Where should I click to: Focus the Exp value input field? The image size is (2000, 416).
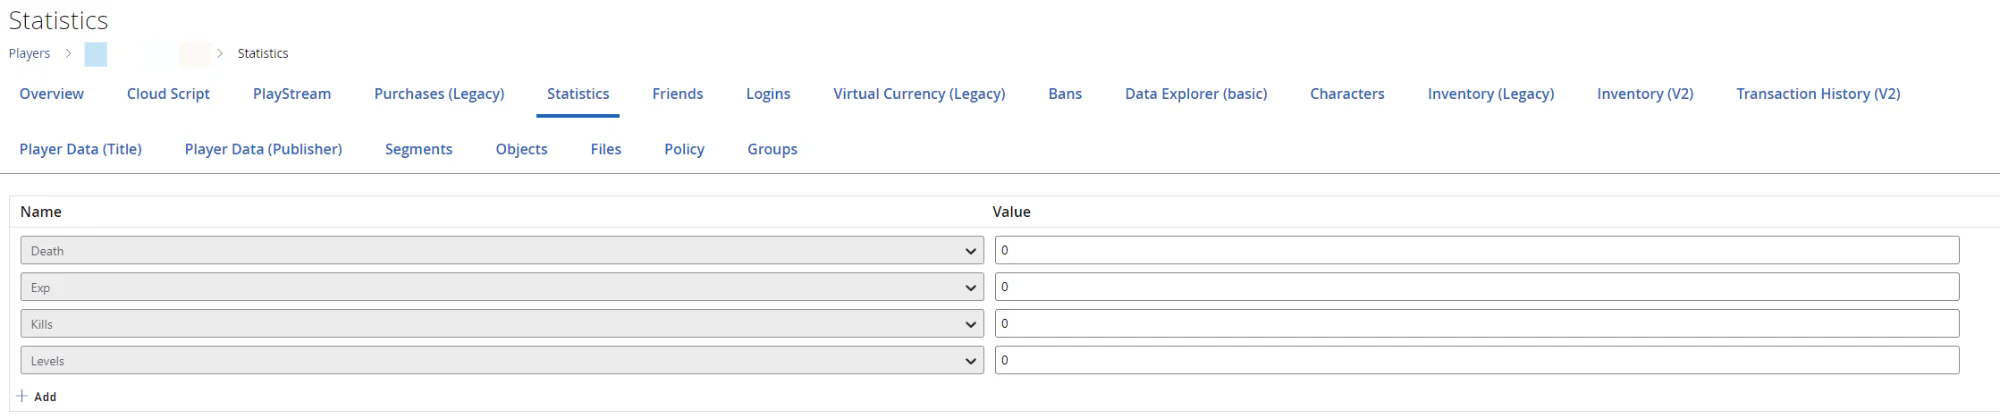[1476, 287]
